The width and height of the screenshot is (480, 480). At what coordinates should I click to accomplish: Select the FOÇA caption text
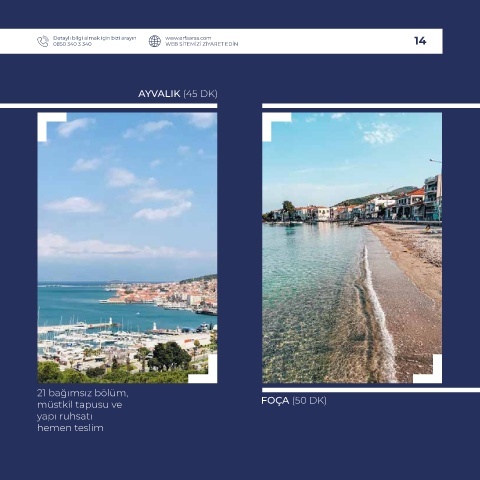(275, 400)
